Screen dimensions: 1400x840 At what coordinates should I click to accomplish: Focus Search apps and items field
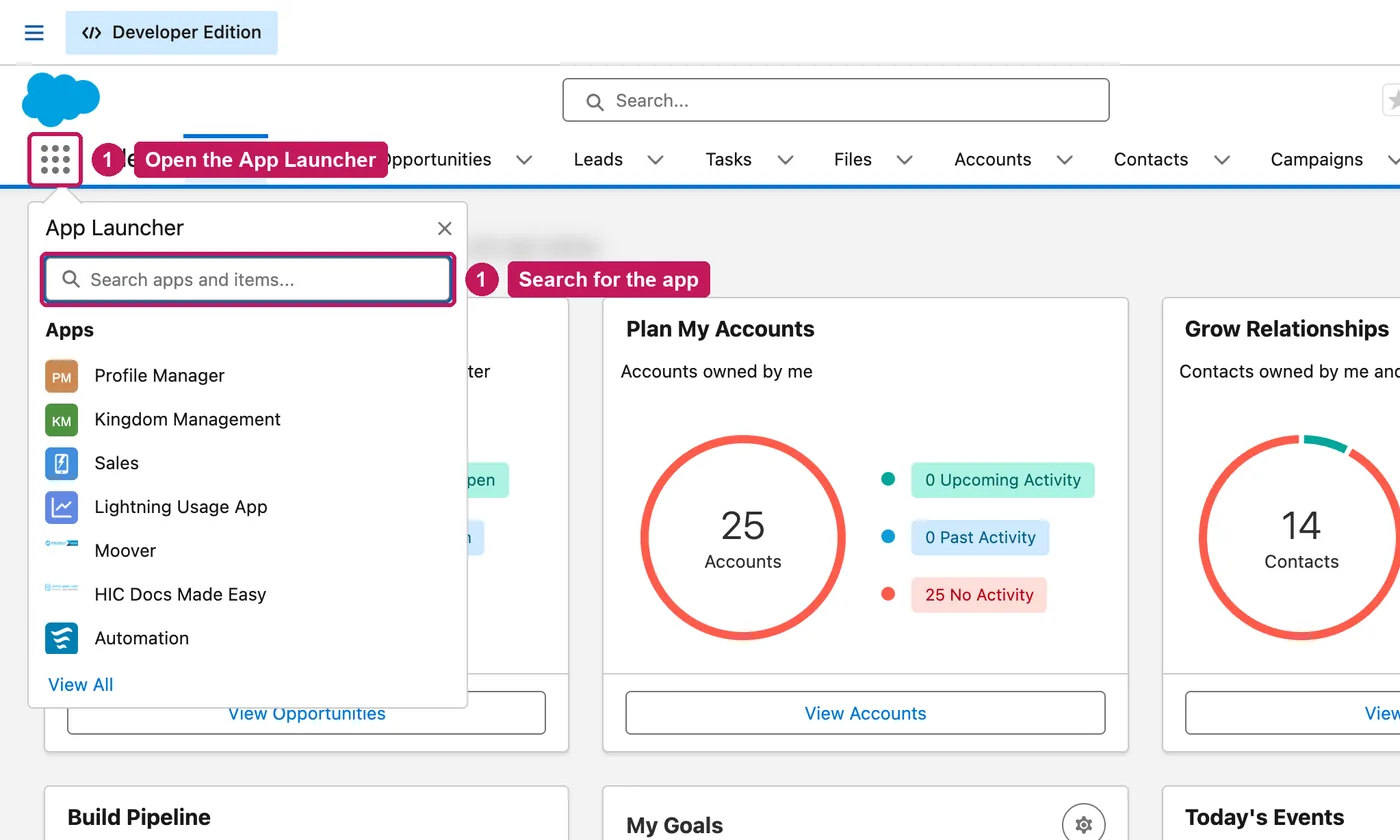pyautogui.click(x=248, y=280)
